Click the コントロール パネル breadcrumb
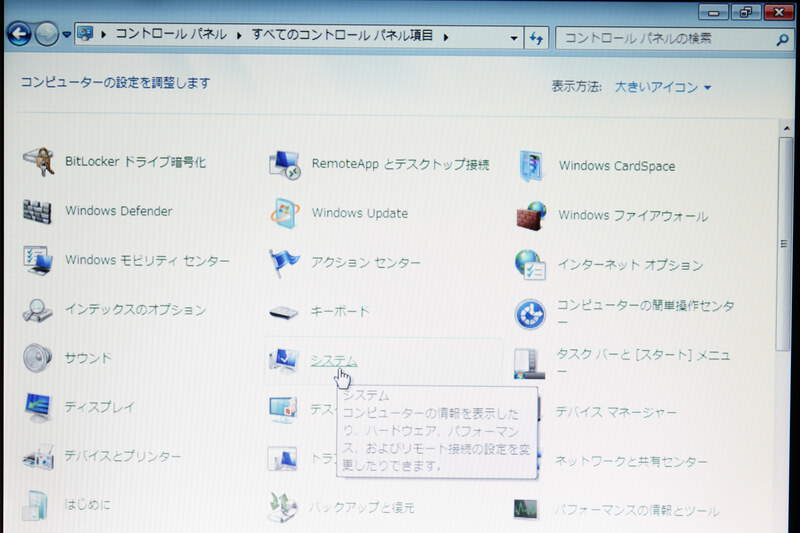This screenshot has width=800, height=533. point(171,34)
